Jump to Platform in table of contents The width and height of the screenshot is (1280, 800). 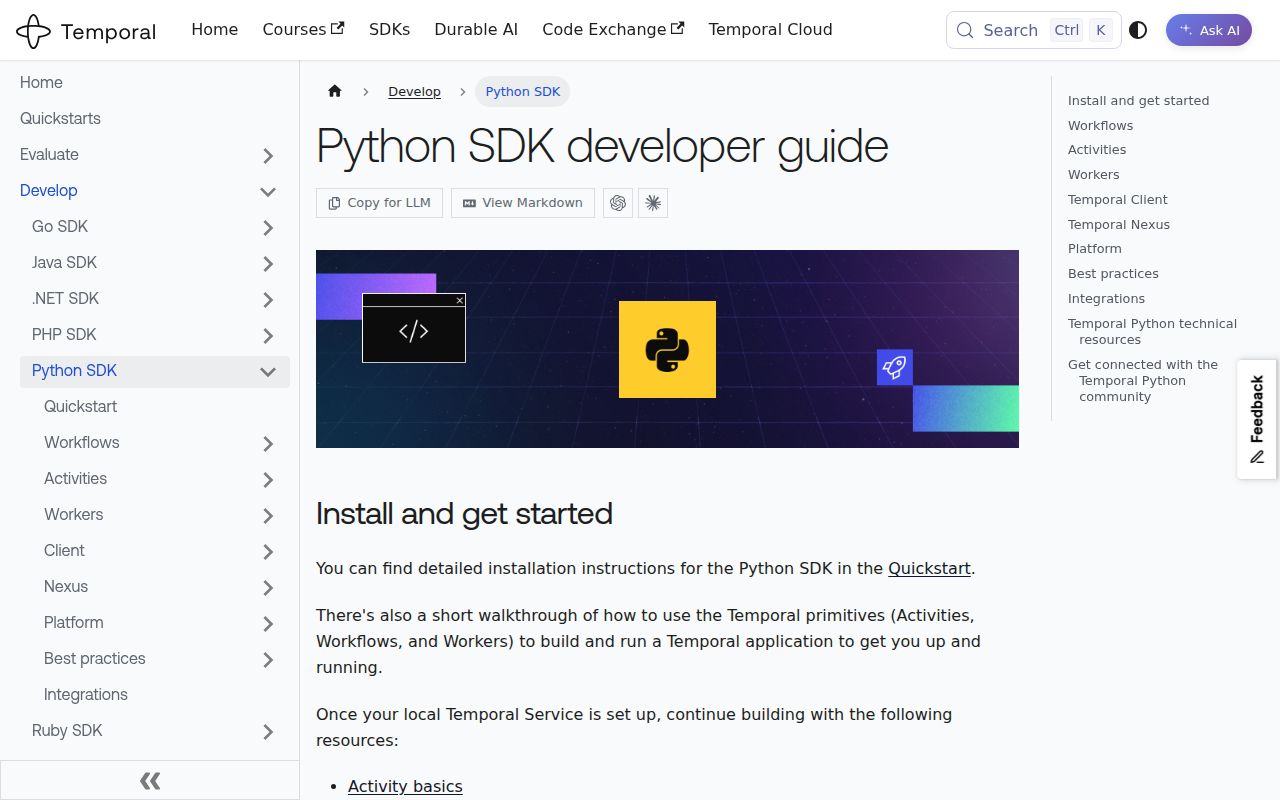point(1094,248)
